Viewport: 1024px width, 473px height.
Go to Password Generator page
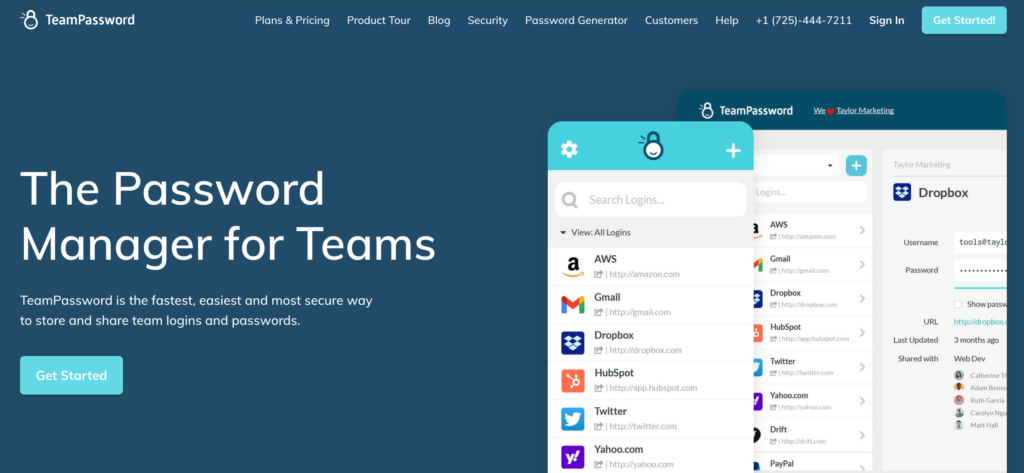click(576, 20)
